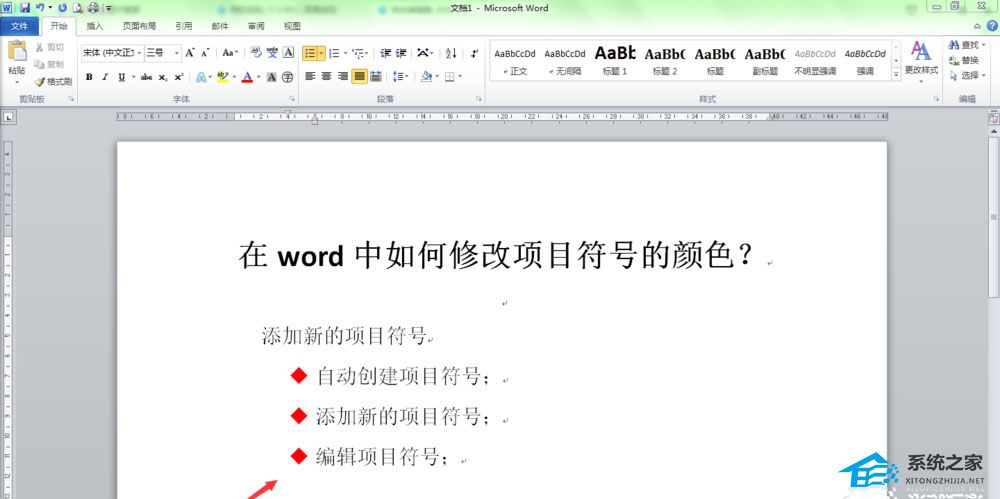
Task: Redo the last action
Action: [x=62, y=8]
